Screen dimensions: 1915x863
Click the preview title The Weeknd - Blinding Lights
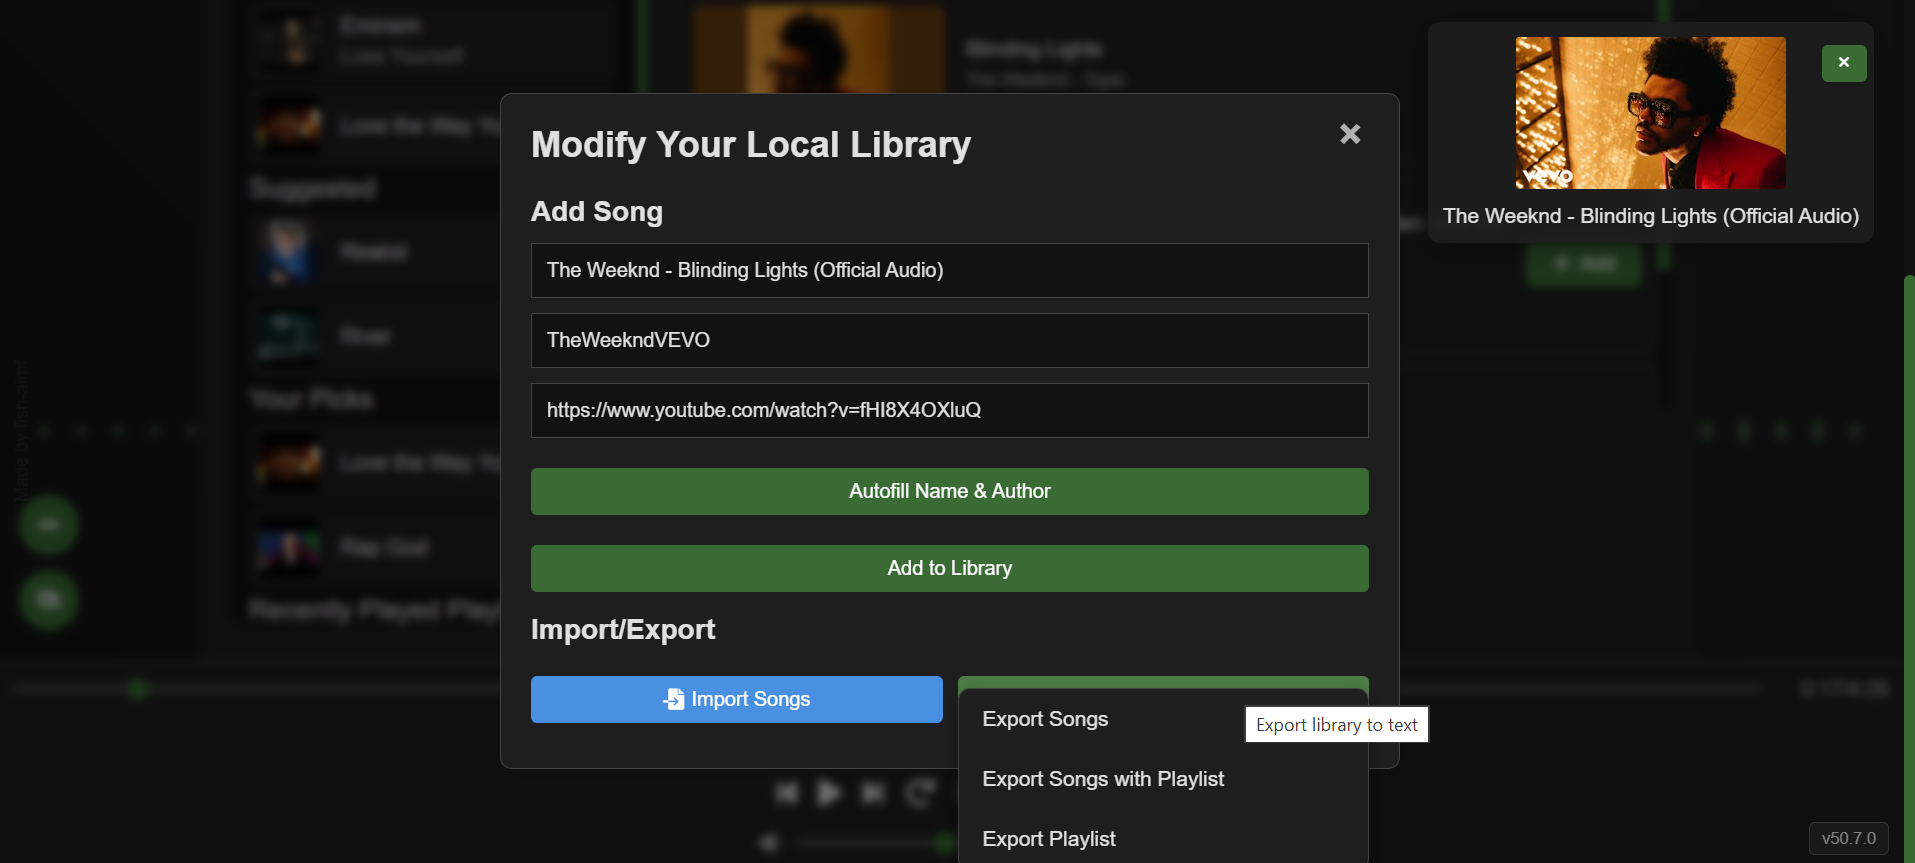point(1650,216)
